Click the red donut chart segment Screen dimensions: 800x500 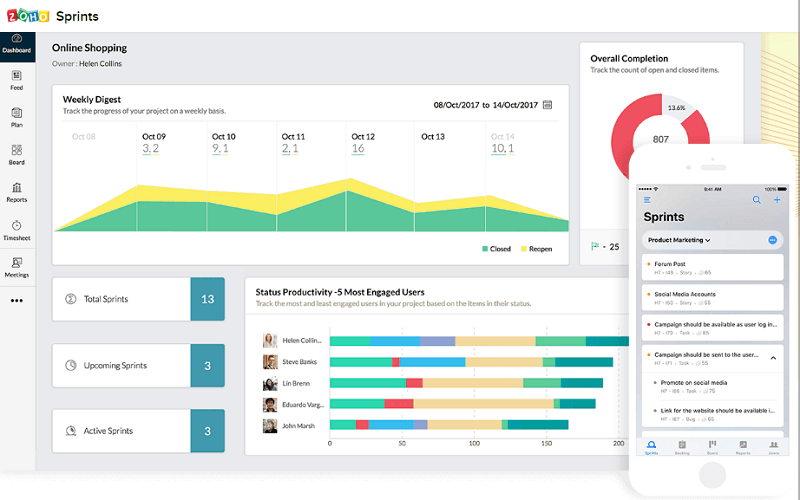point(622,139)
